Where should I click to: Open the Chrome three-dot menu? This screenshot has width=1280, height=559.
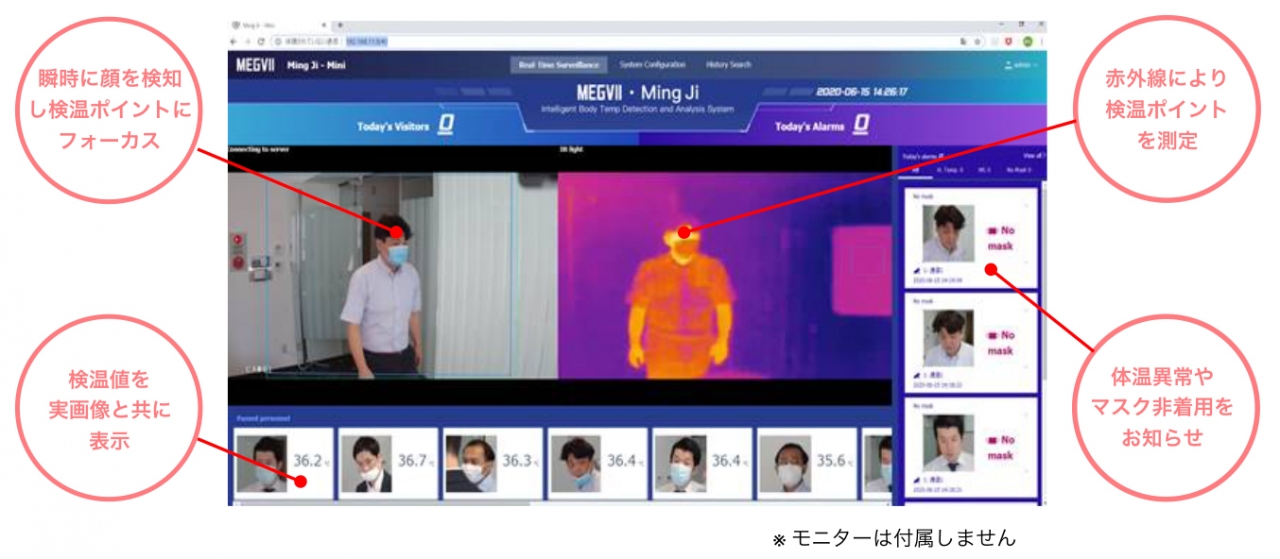tap(1041, 41)
